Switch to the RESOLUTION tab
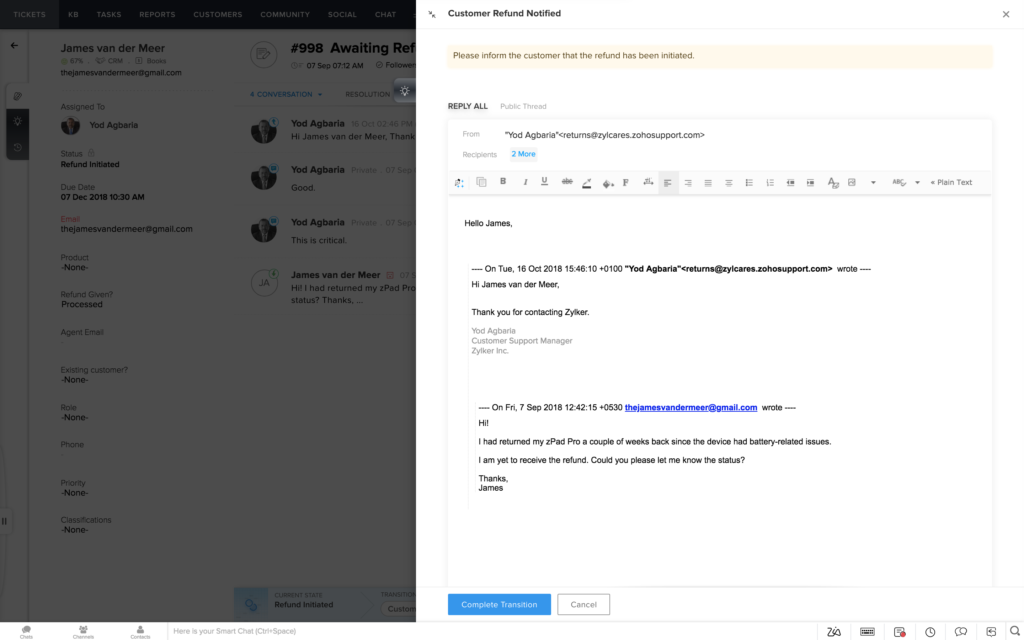1024x640 pixels. (x=368, y=94)
